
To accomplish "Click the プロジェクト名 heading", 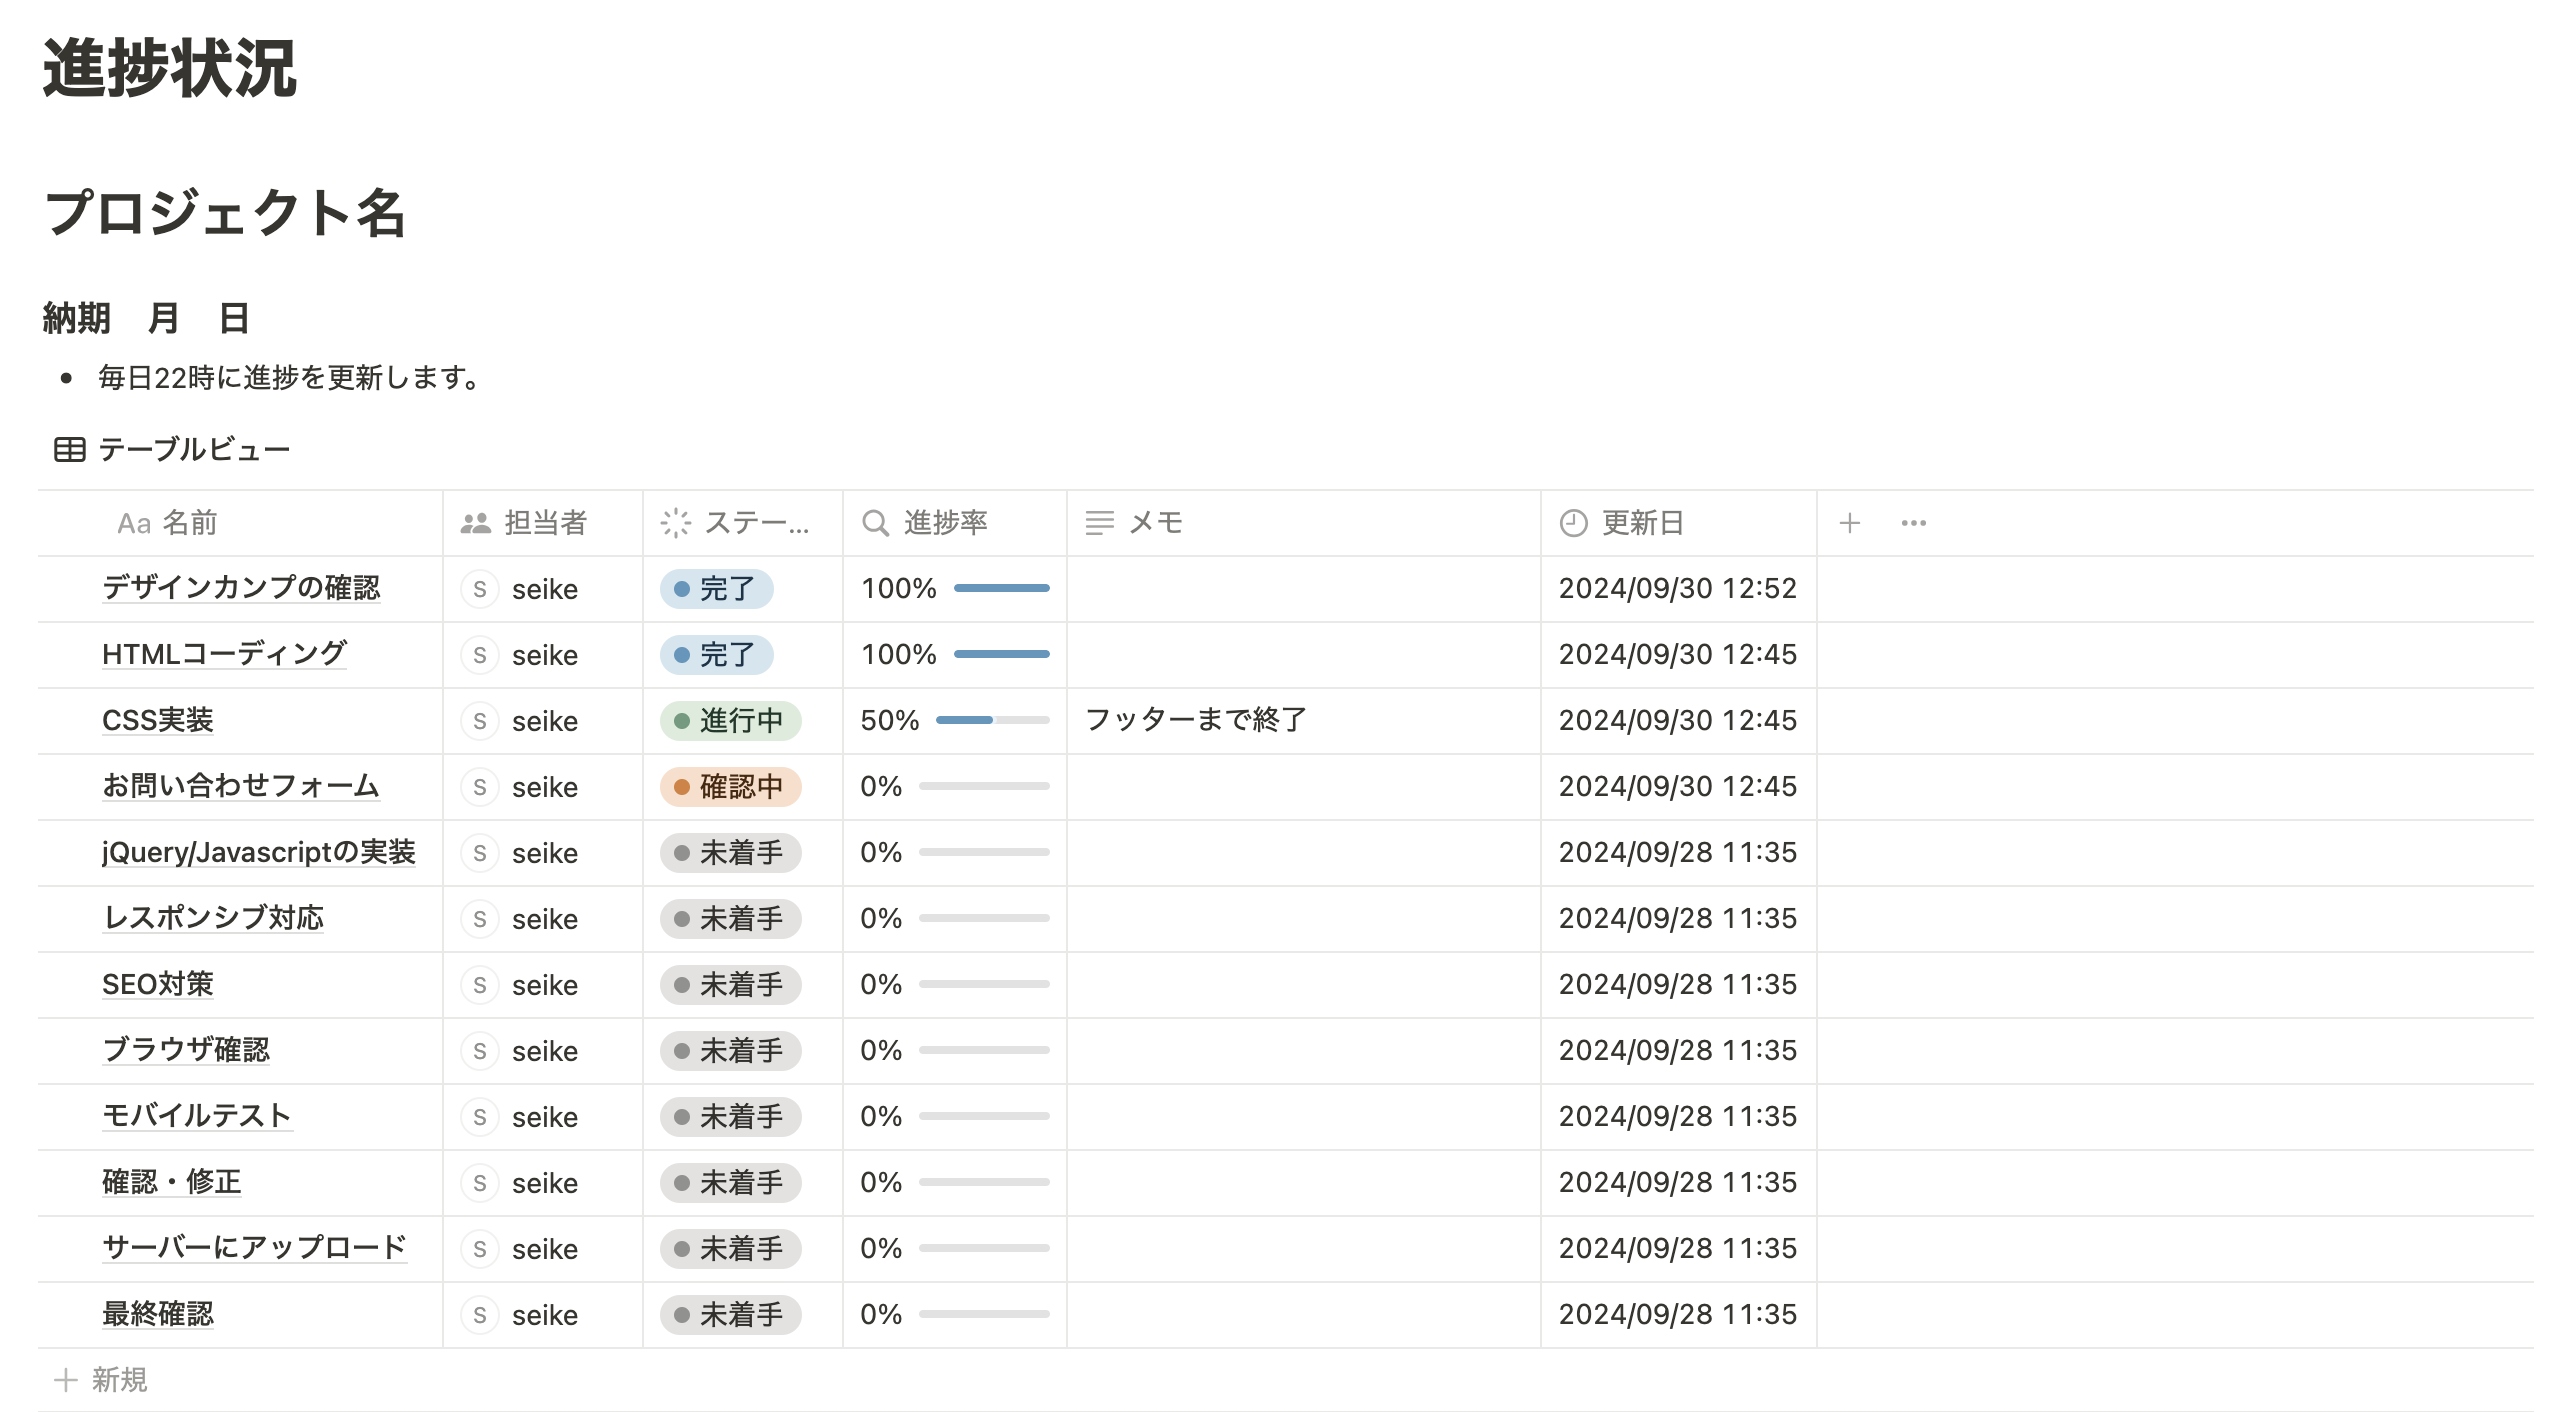I will [x=225, y=212].
